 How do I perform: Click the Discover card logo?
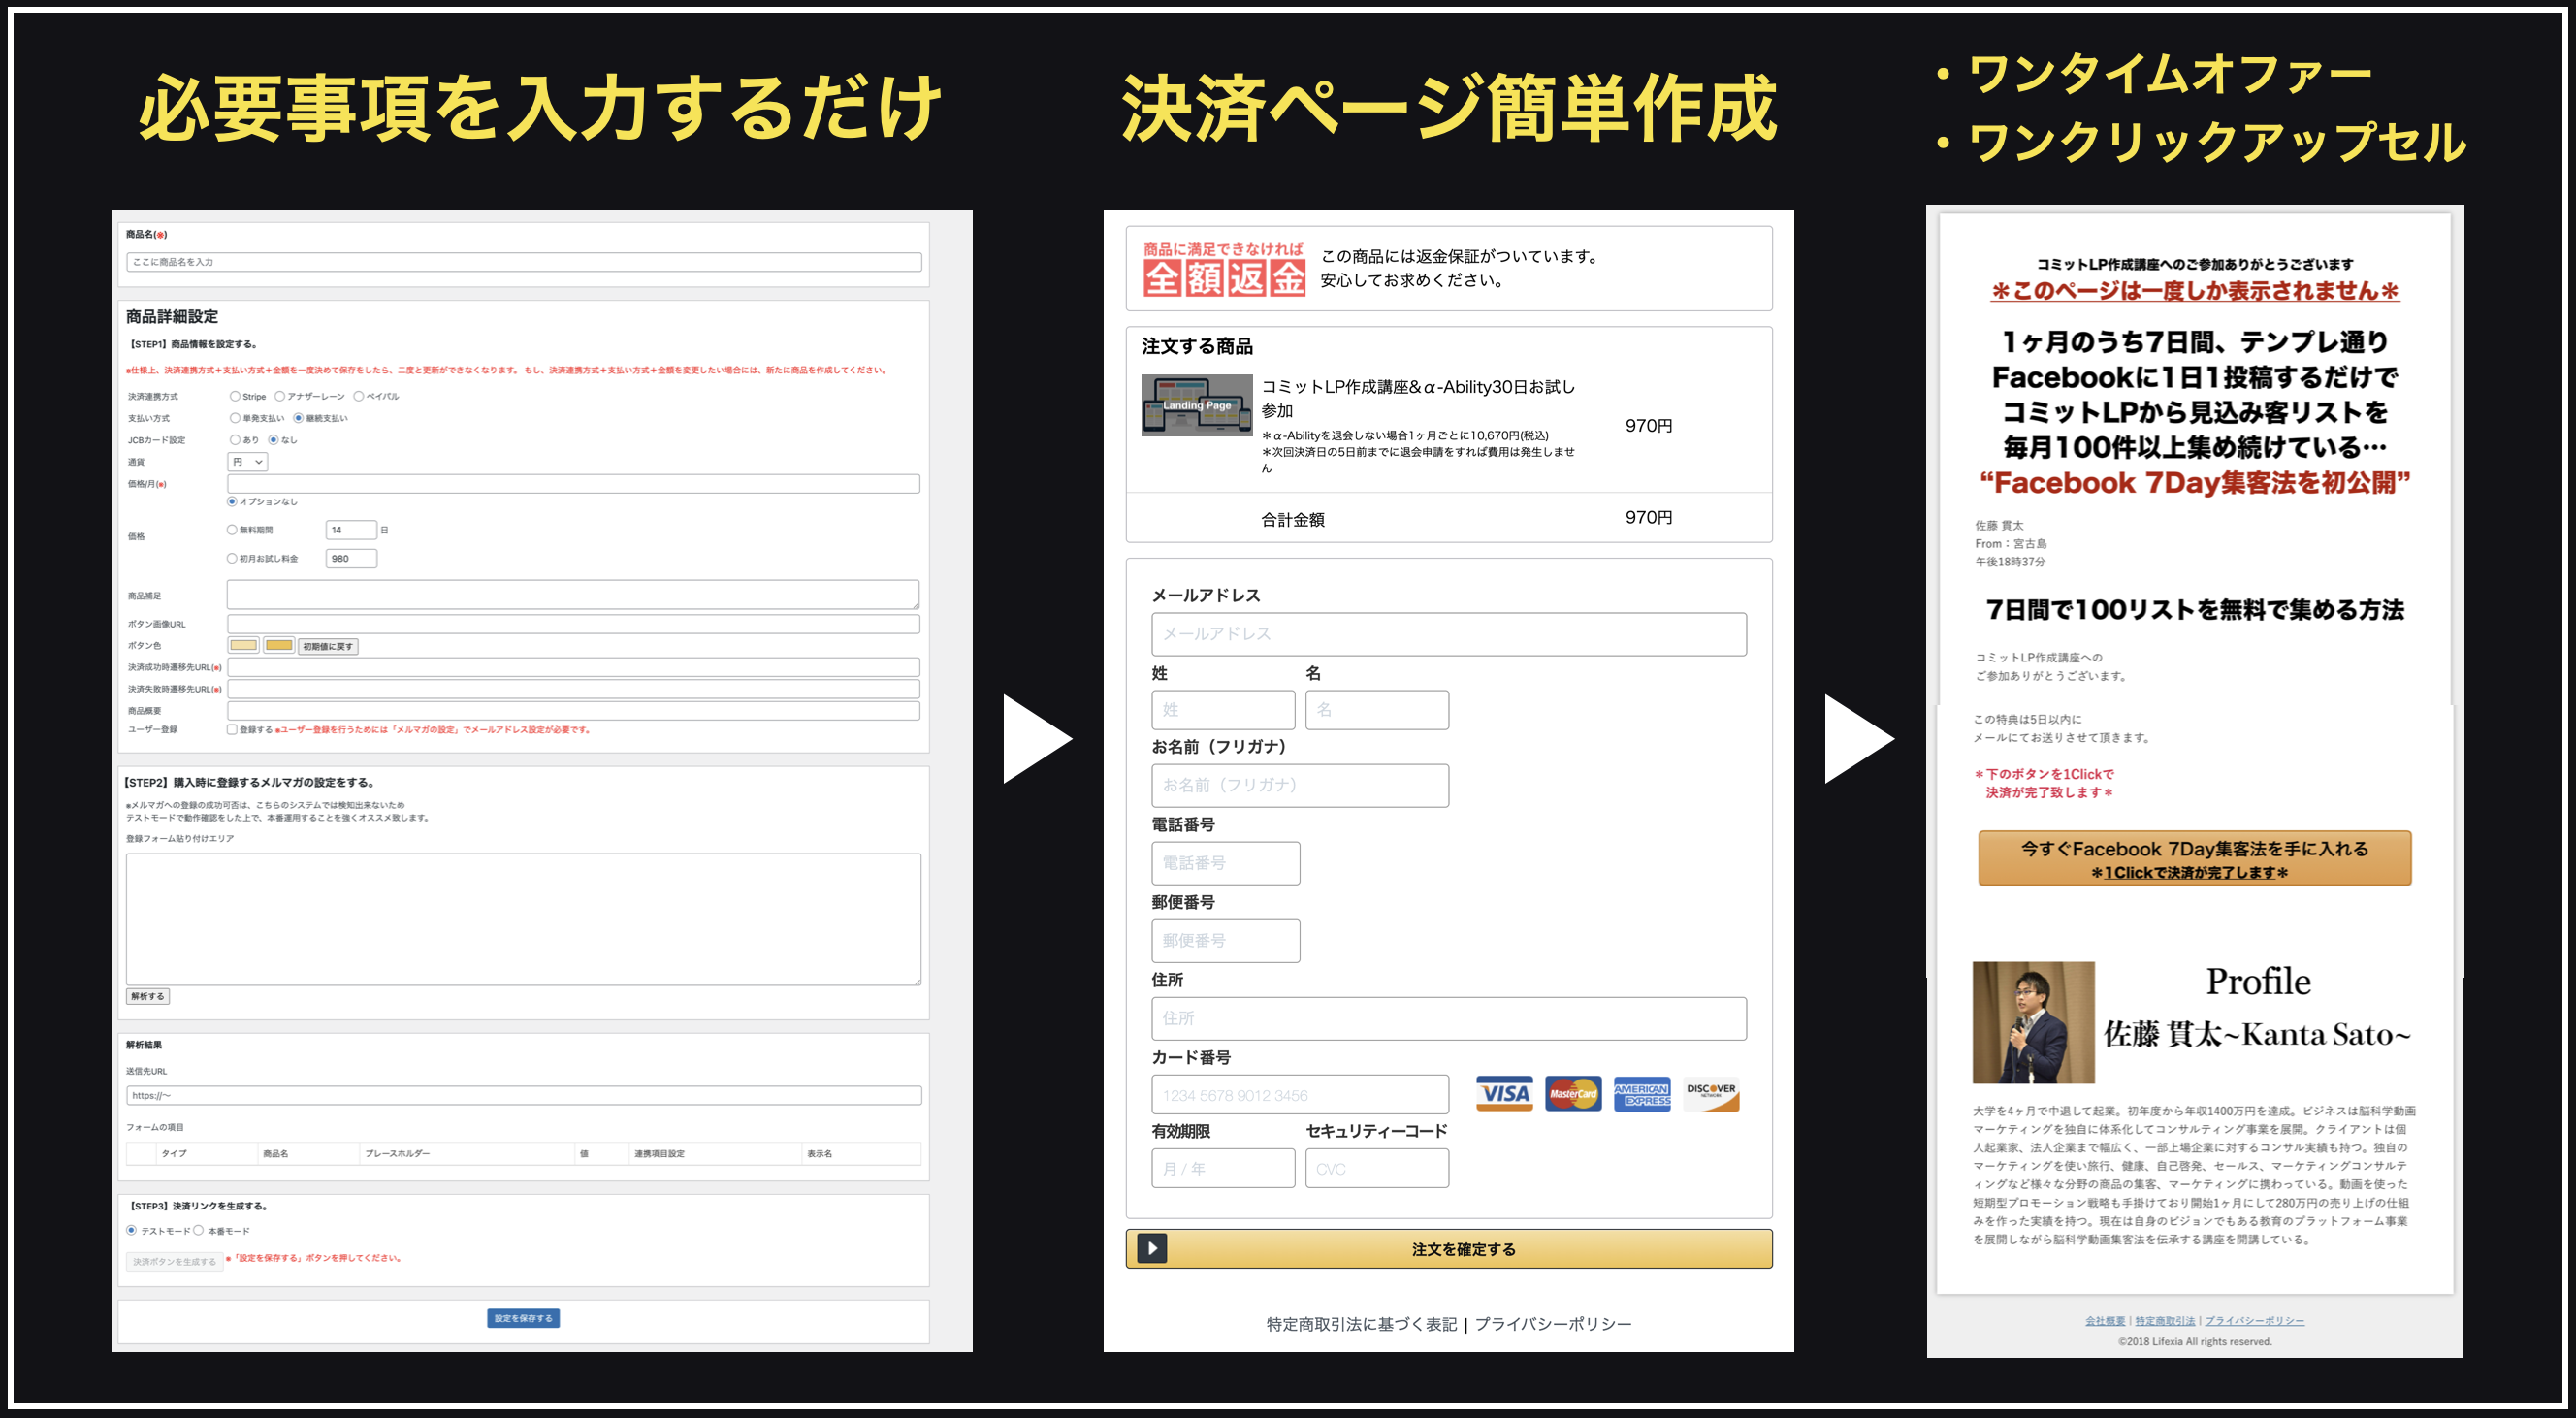tap(1711, 1093)
